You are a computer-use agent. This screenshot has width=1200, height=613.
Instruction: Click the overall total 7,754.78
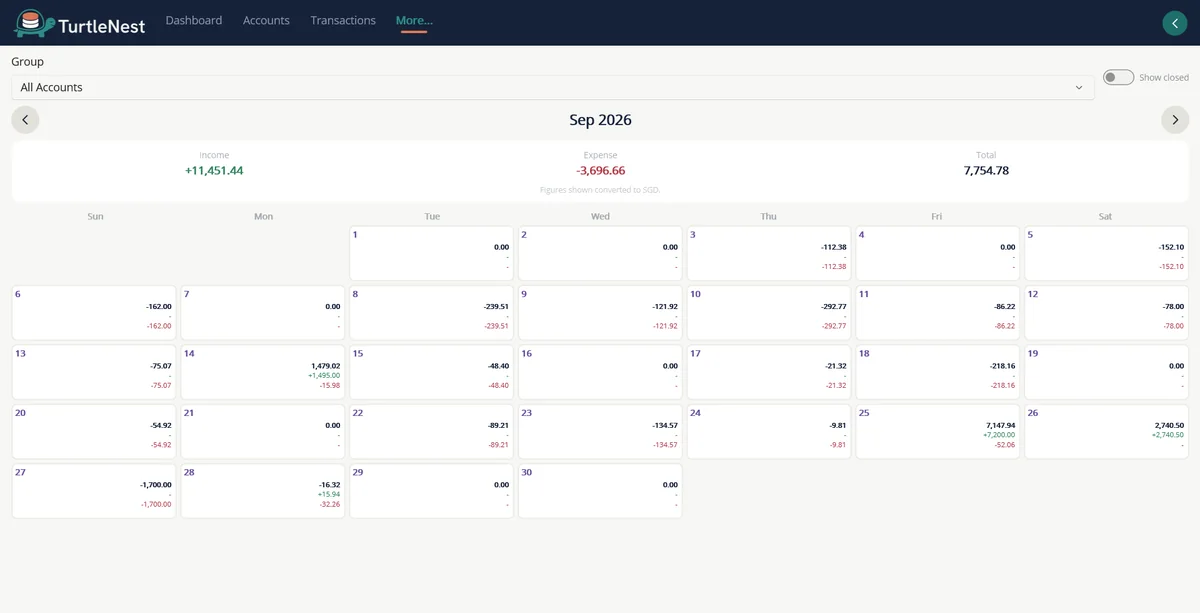986,171
